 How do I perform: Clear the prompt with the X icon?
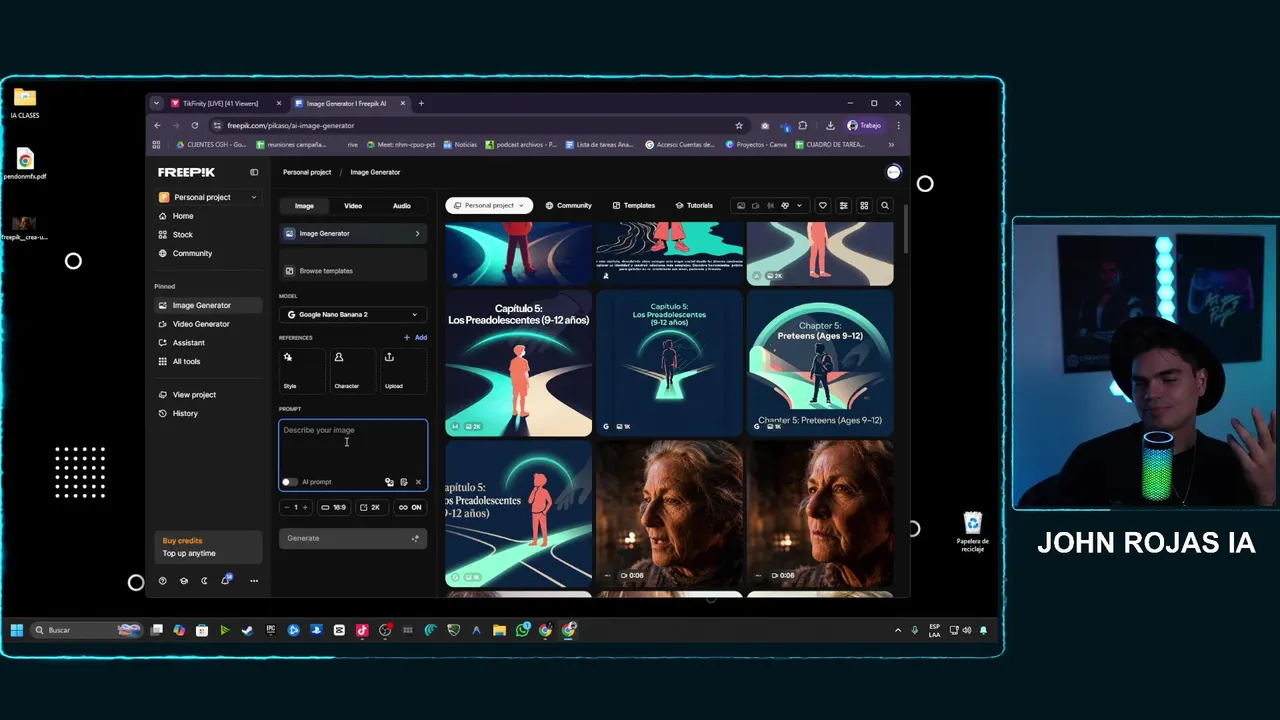click(418, 482)
